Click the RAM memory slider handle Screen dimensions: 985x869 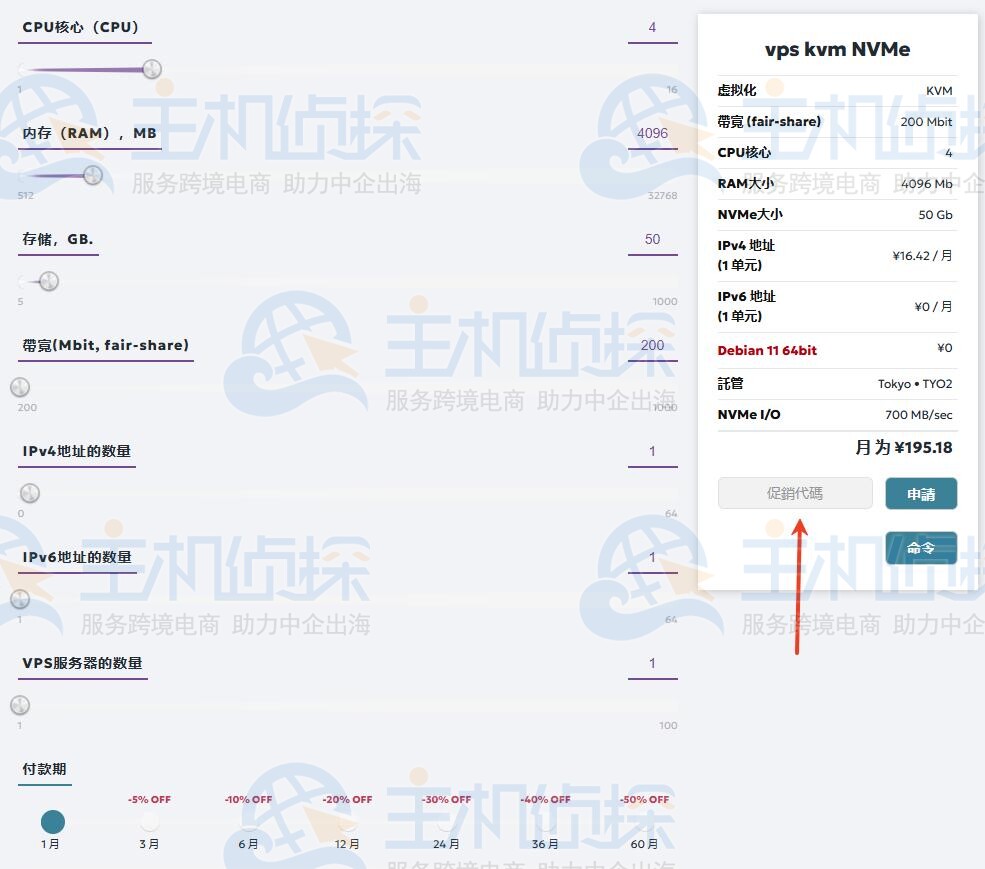point(93,175)
